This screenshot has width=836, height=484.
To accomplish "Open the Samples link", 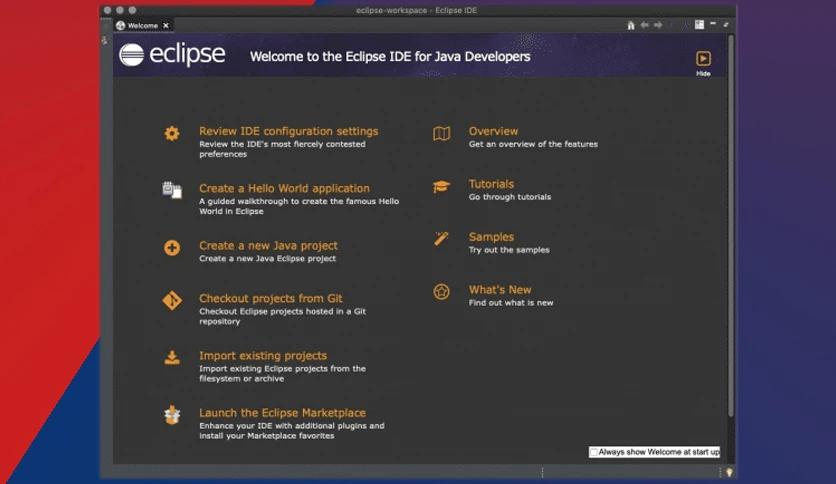I will pos(491,237).
